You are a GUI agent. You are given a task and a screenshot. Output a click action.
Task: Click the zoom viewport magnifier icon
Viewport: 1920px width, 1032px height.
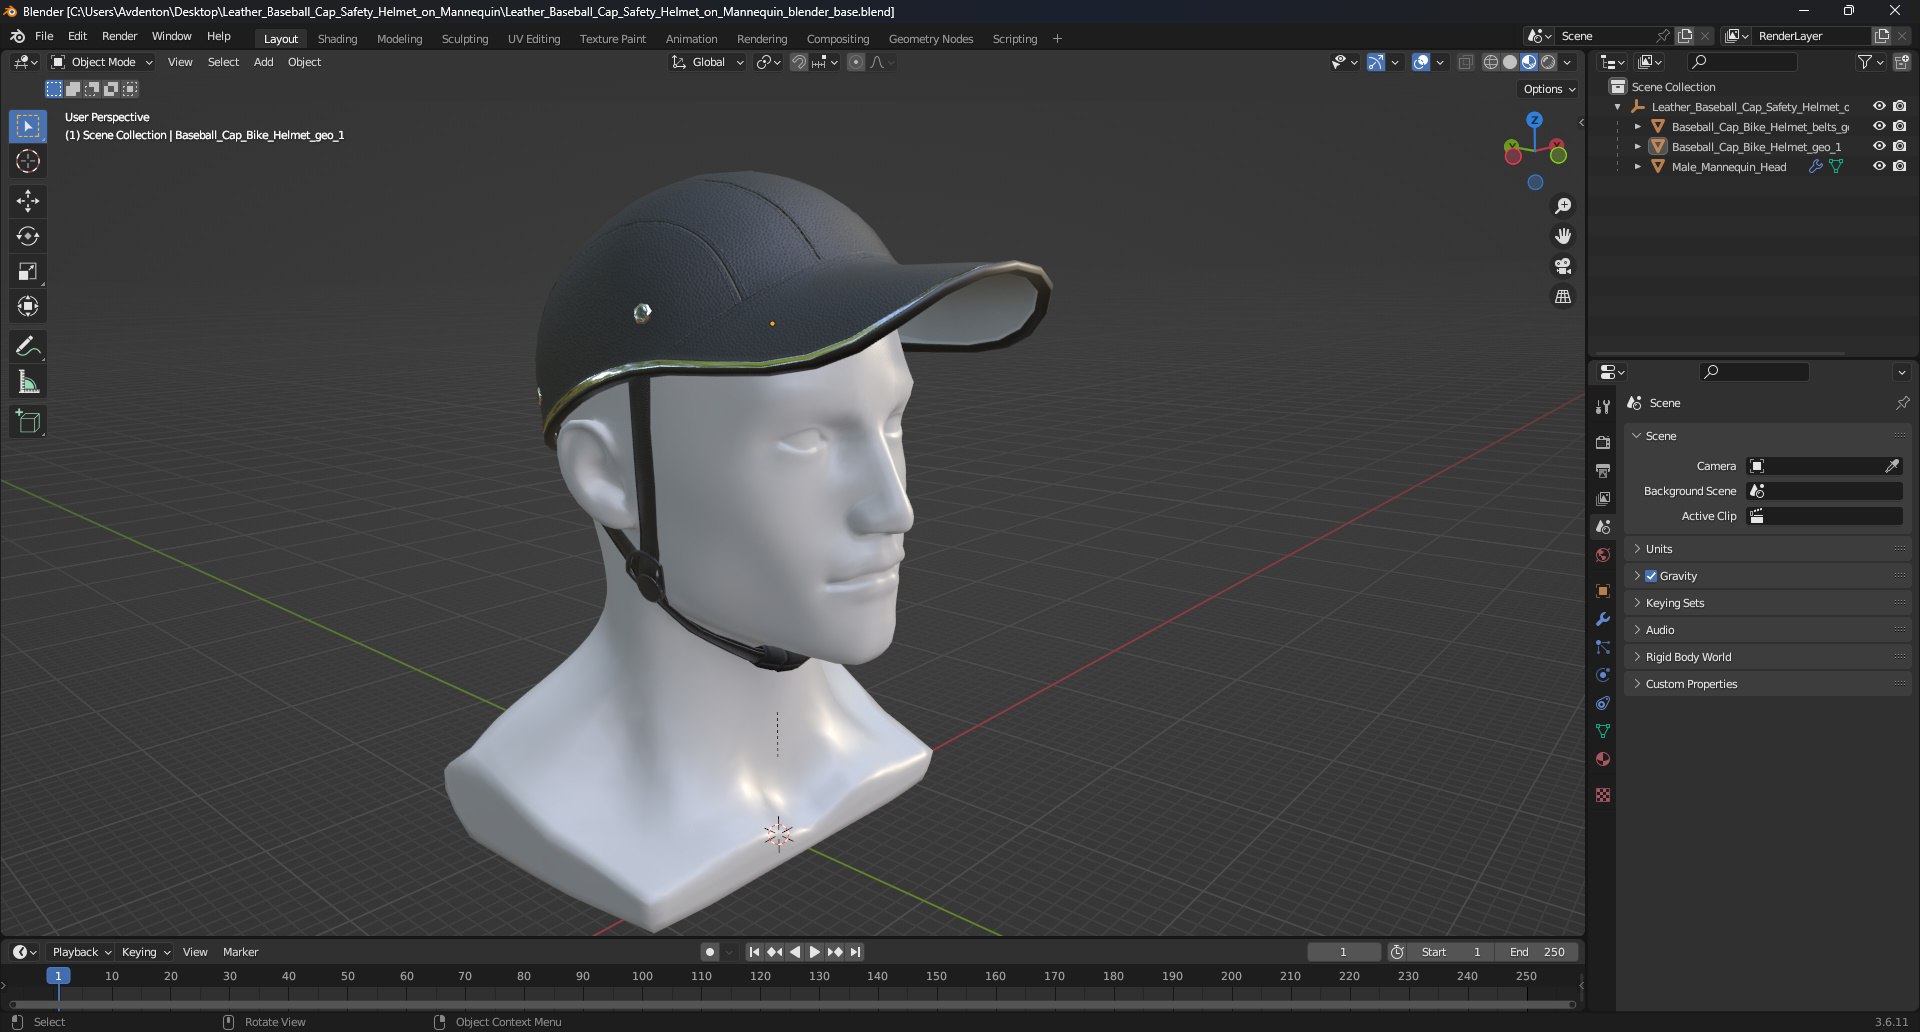pyautogui.click(x=1562, y=206)
